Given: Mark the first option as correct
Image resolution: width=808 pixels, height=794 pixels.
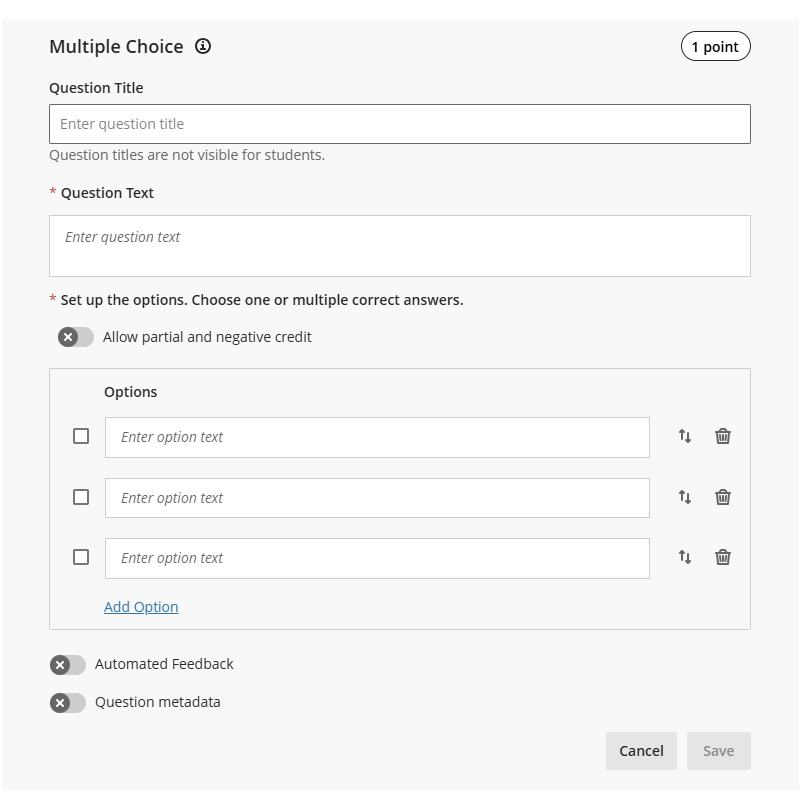Looking at the screenshot, I should point(81,437).
